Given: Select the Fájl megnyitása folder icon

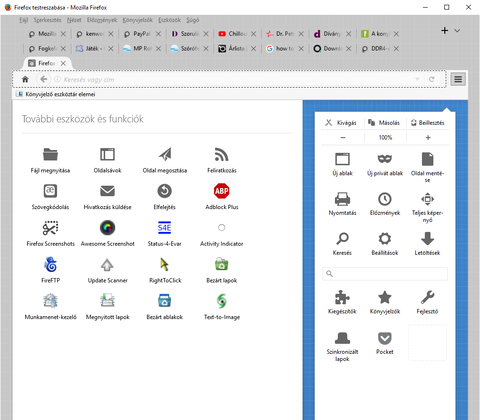Looking at the screenshot, I should [50, 154].
